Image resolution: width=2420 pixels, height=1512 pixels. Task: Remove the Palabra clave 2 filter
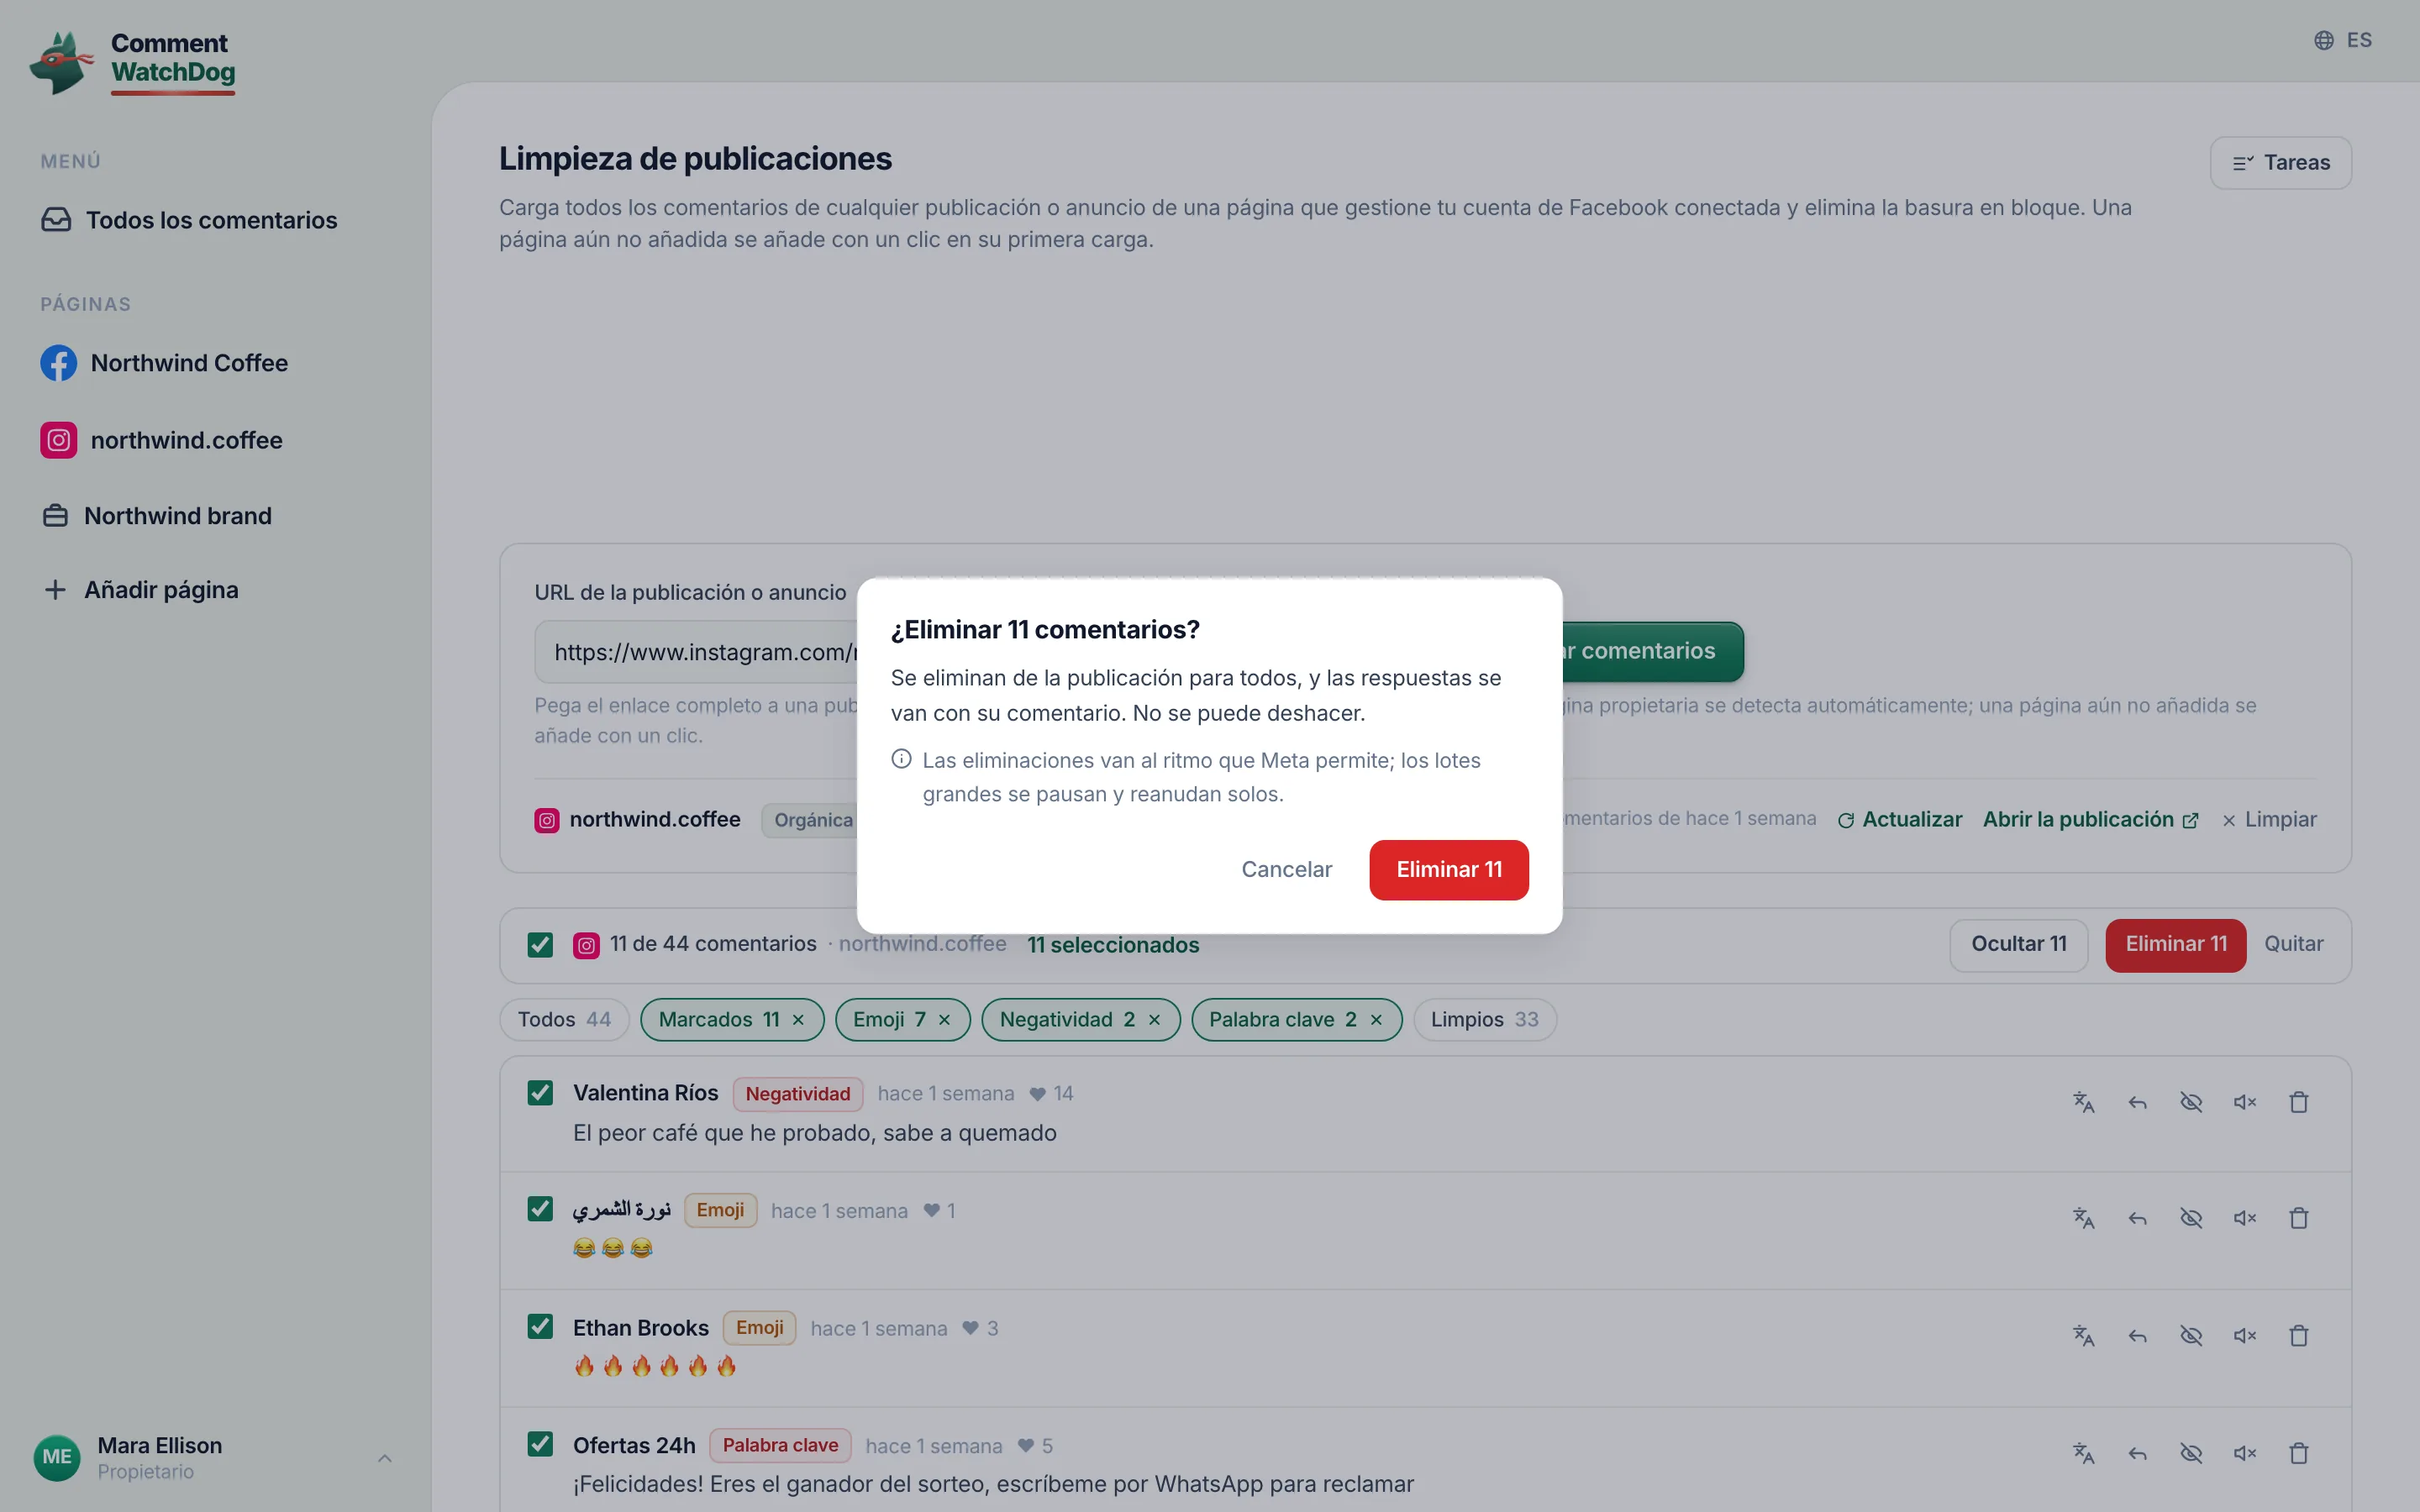1376,1020
